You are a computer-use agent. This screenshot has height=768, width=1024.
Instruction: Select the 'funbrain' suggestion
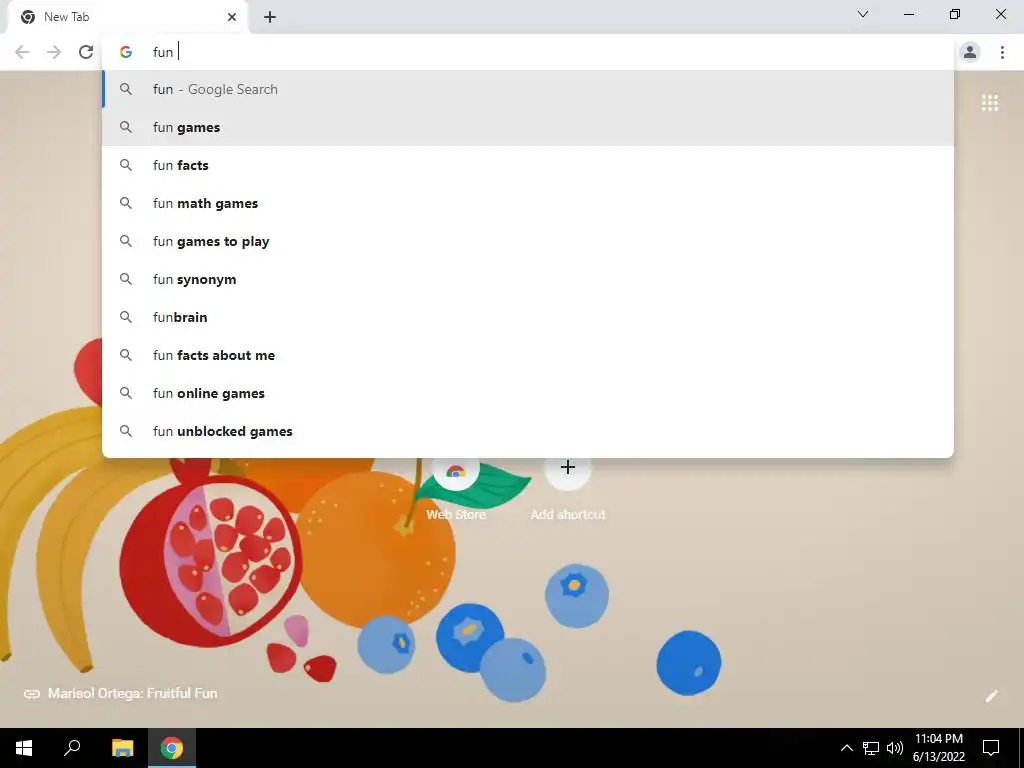pos(528,317)
